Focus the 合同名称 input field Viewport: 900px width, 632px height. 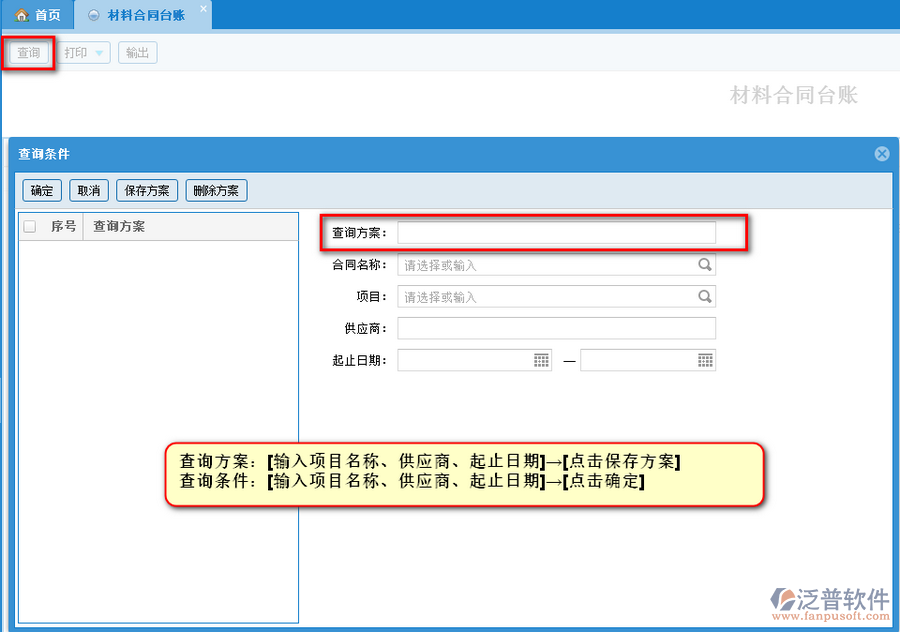point(556,265)
